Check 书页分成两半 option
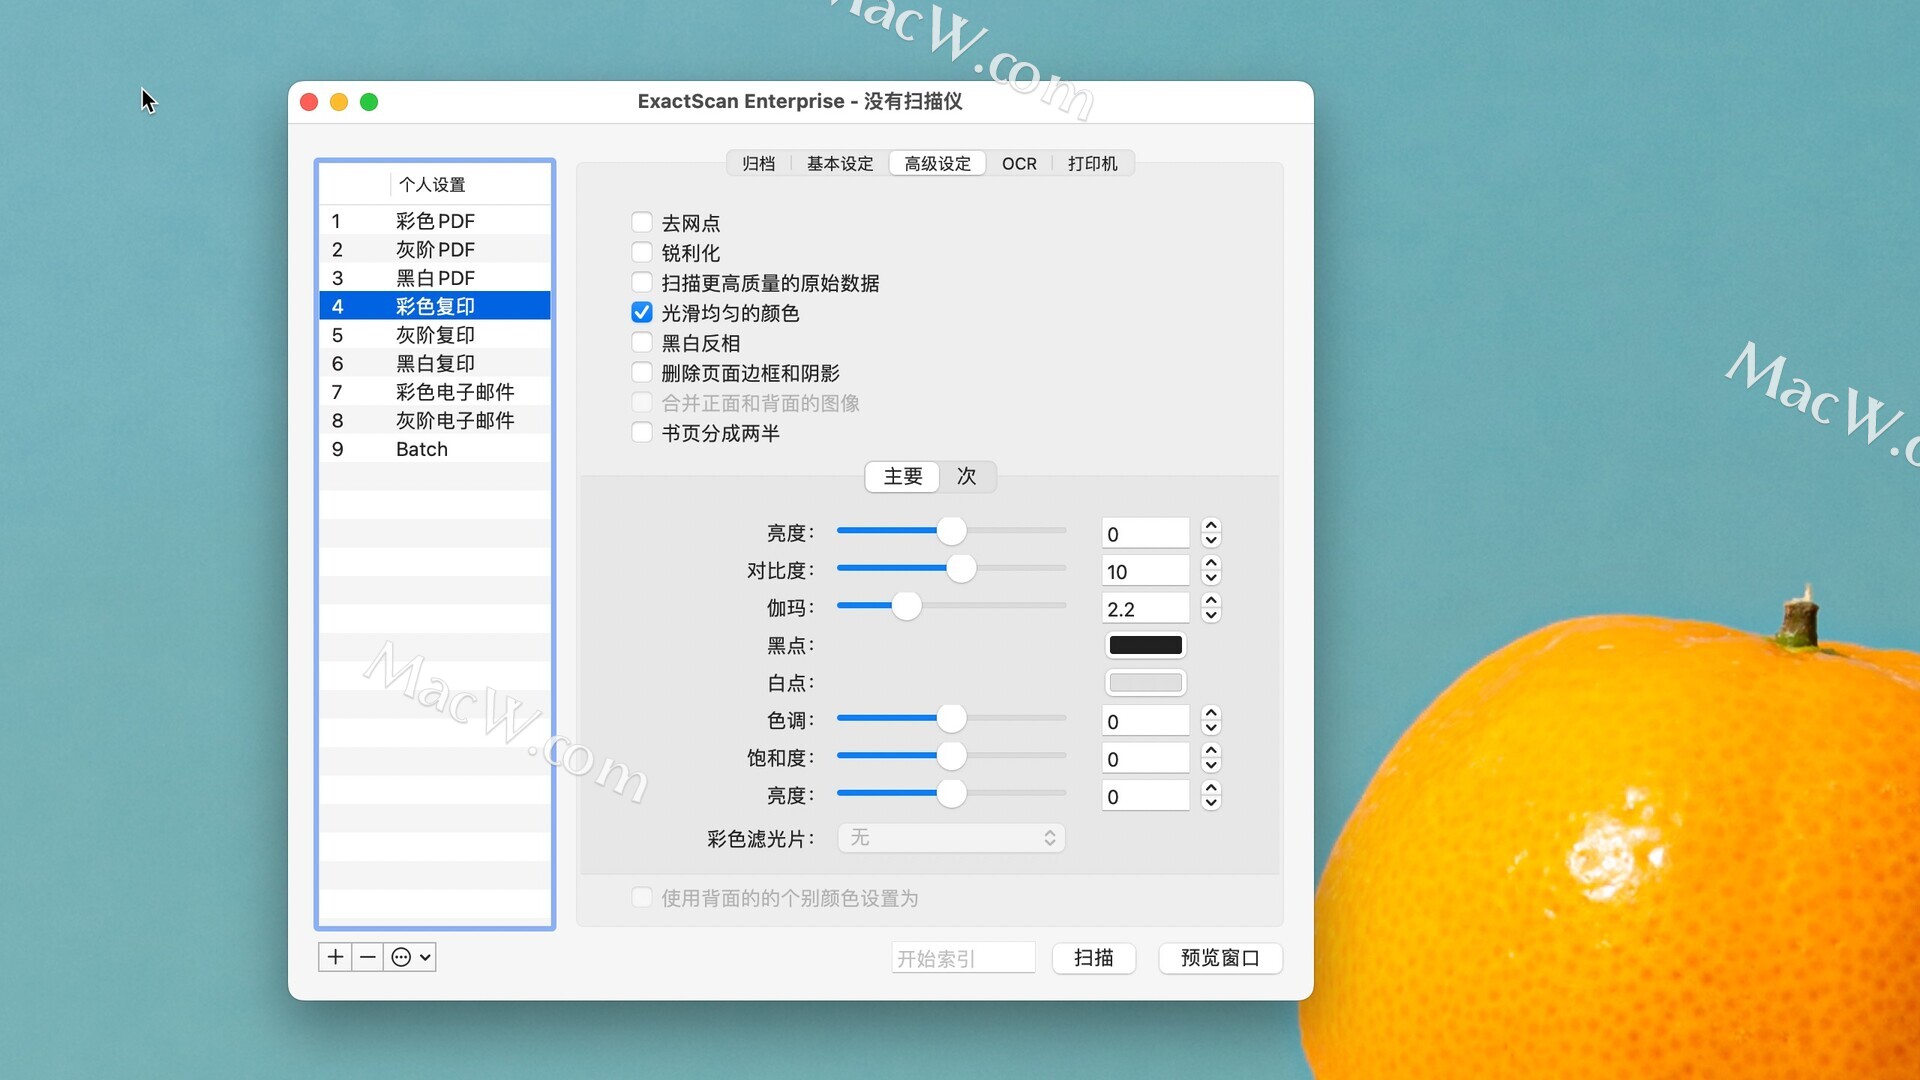 642,433
